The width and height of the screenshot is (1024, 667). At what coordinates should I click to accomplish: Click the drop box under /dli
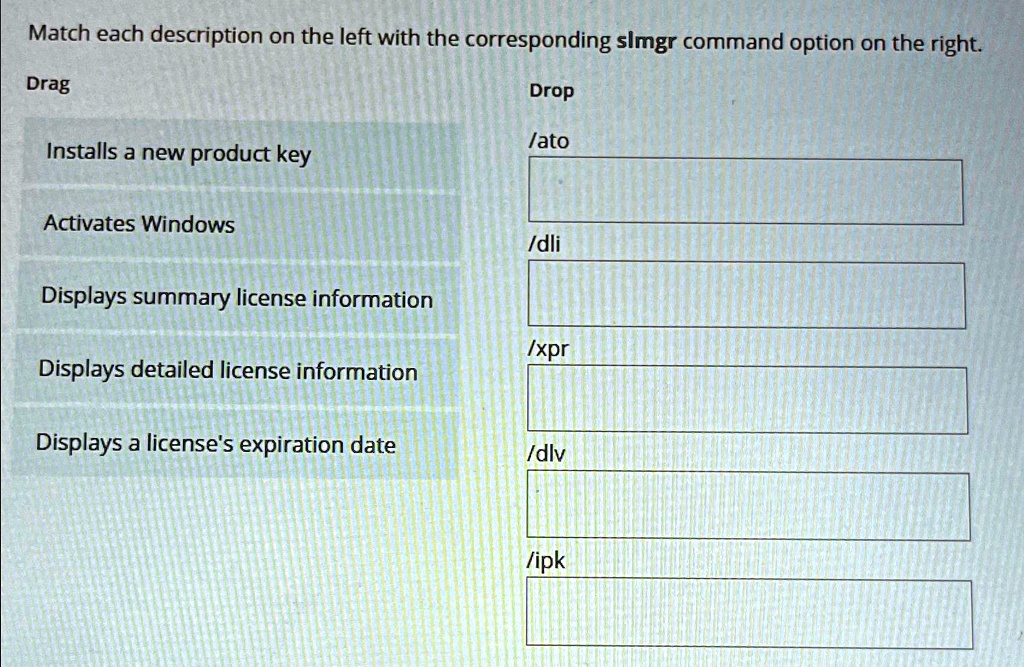tap(746, 296)
